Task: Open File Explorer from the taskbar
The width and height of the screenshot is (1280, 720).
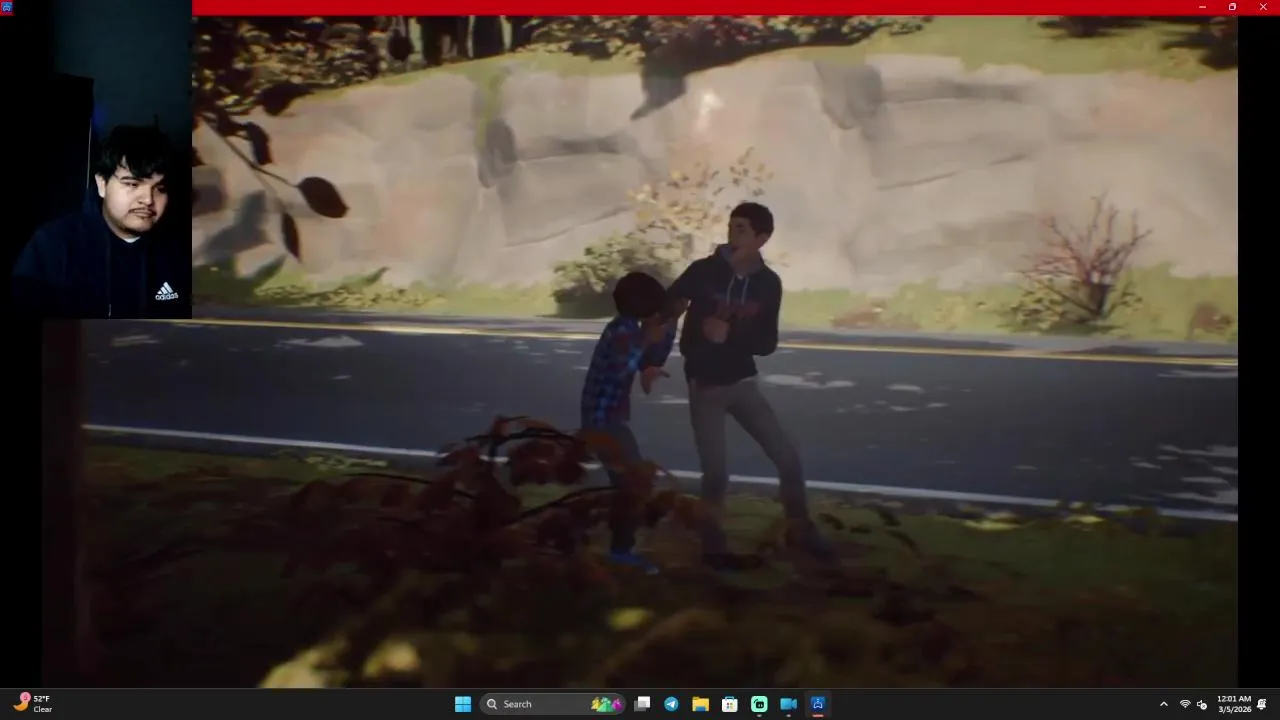Action: point(700,704)
